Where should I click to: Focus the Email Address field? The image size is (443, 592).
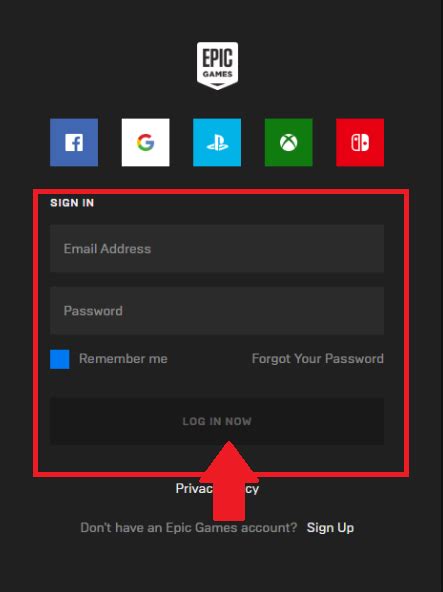pyautogui.click(x=217, y=248)
